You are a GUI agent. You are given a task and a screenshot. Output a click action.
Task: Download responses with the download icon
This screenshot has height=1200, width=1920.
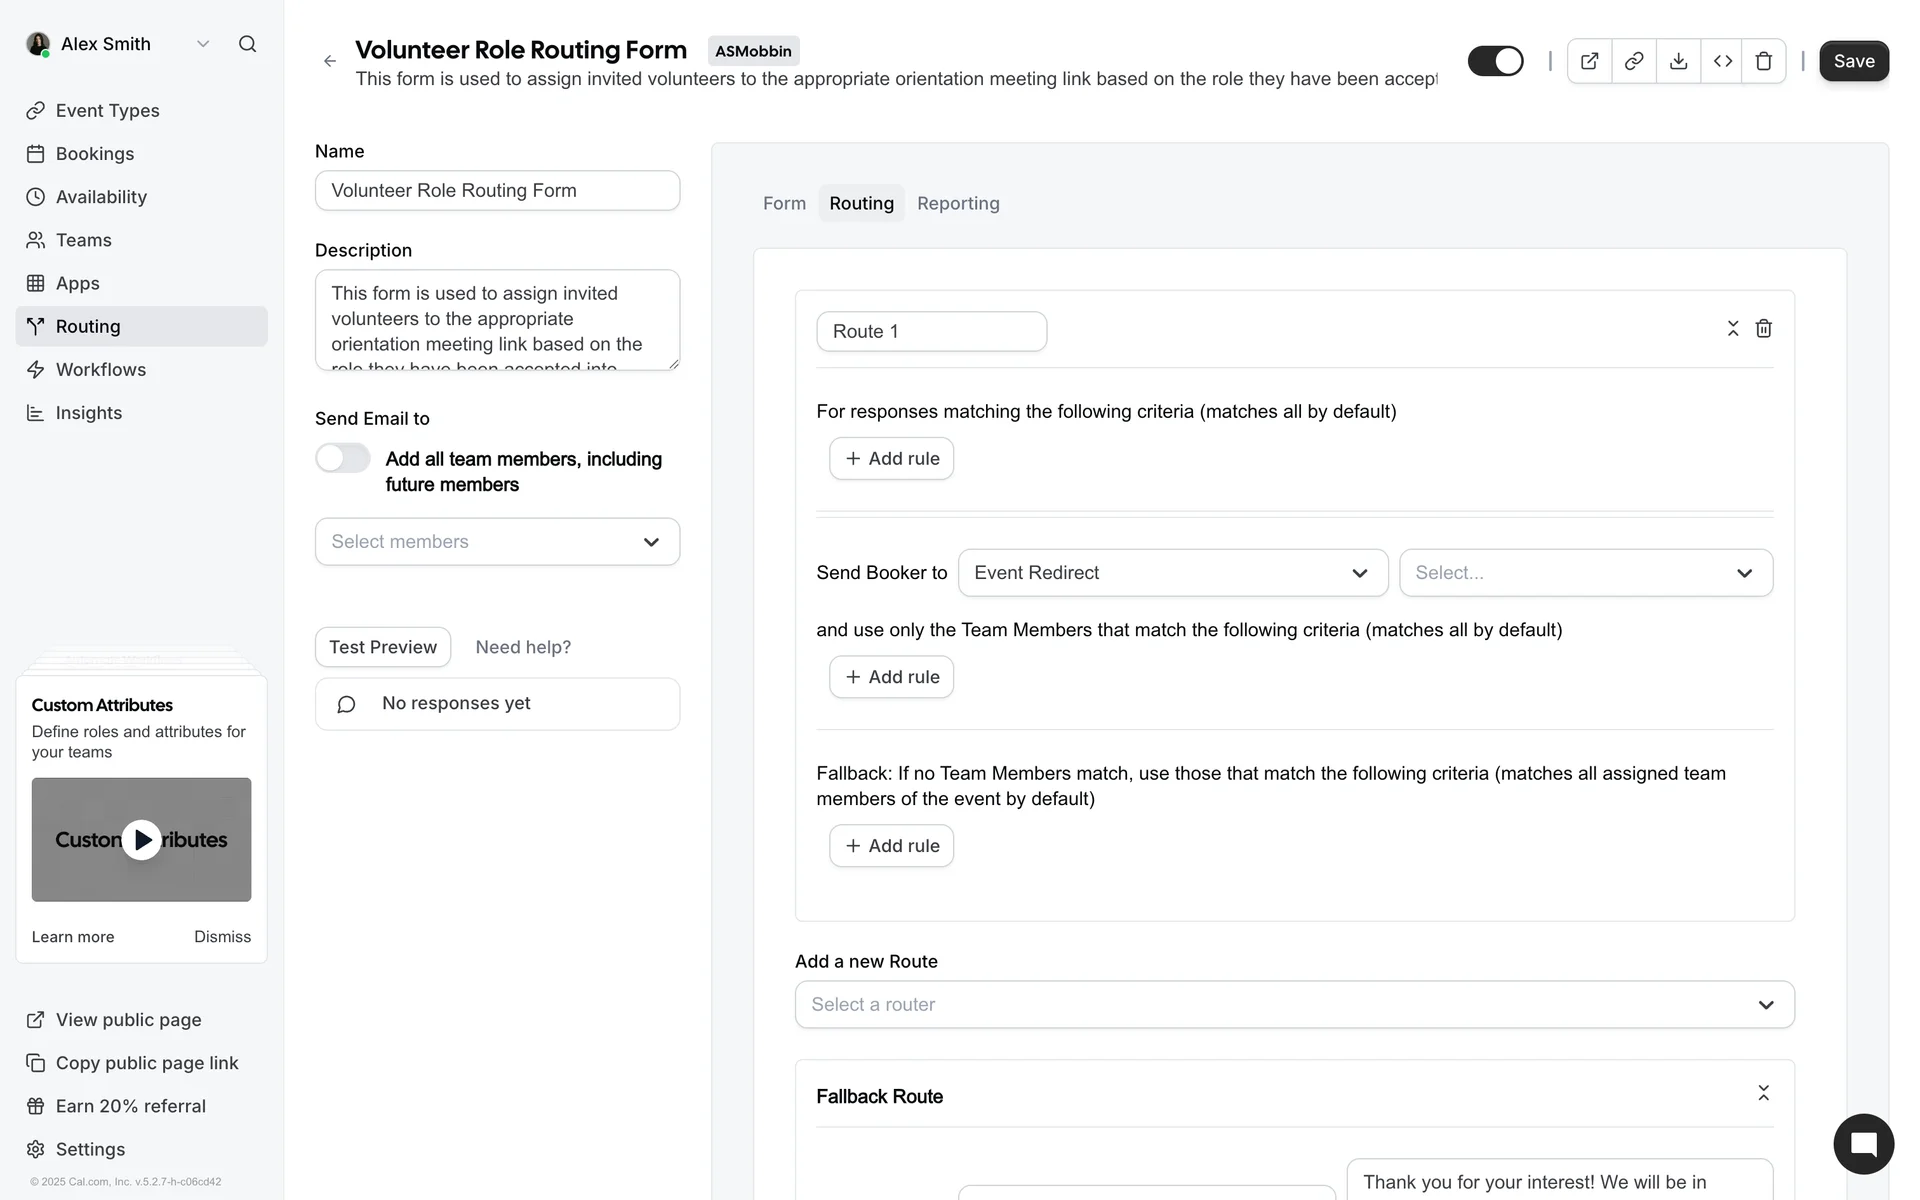pyautogui.click(x=1678, y=62)
